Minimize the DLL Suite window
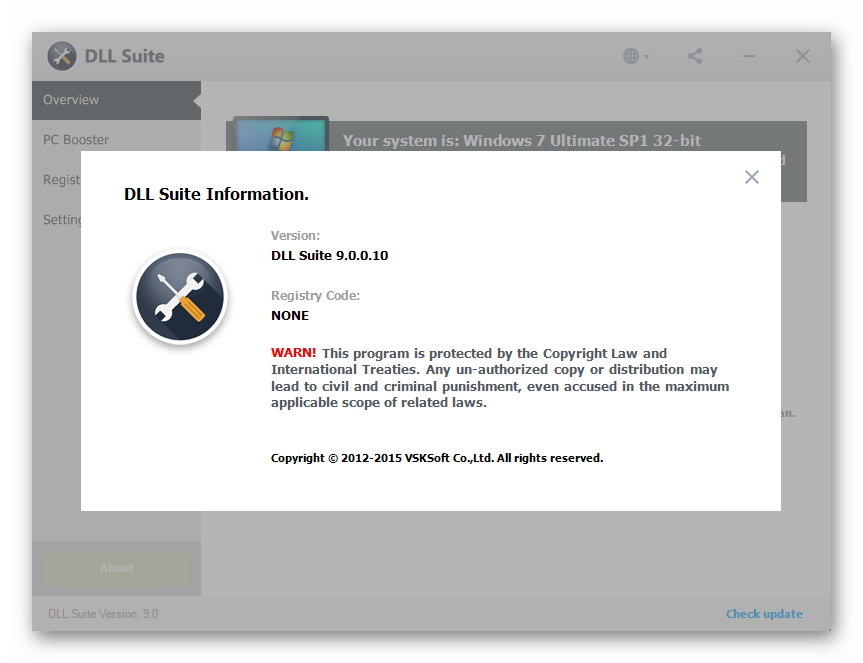Screen dimensions: 863x663 point(749,56)
